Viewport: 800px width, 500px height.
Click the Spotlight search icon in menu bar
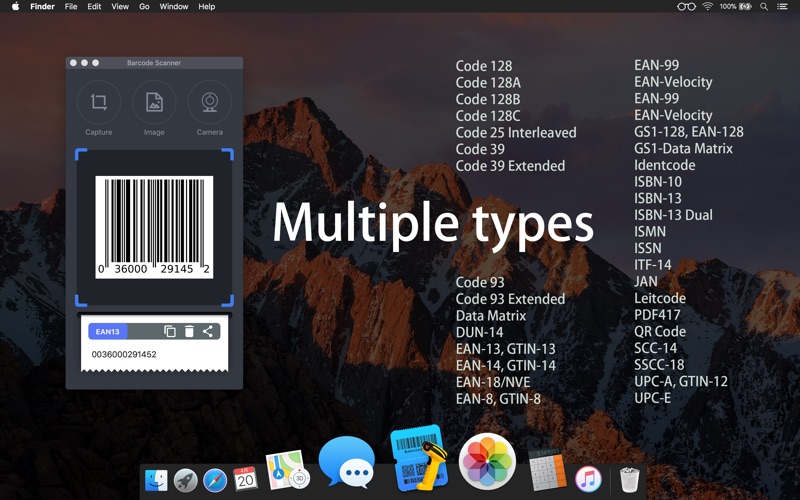coord(764,7)
